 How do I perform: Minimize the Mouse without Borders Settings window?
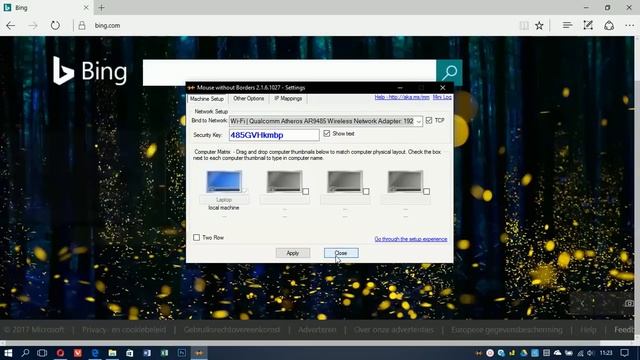[x=400, y=88]
